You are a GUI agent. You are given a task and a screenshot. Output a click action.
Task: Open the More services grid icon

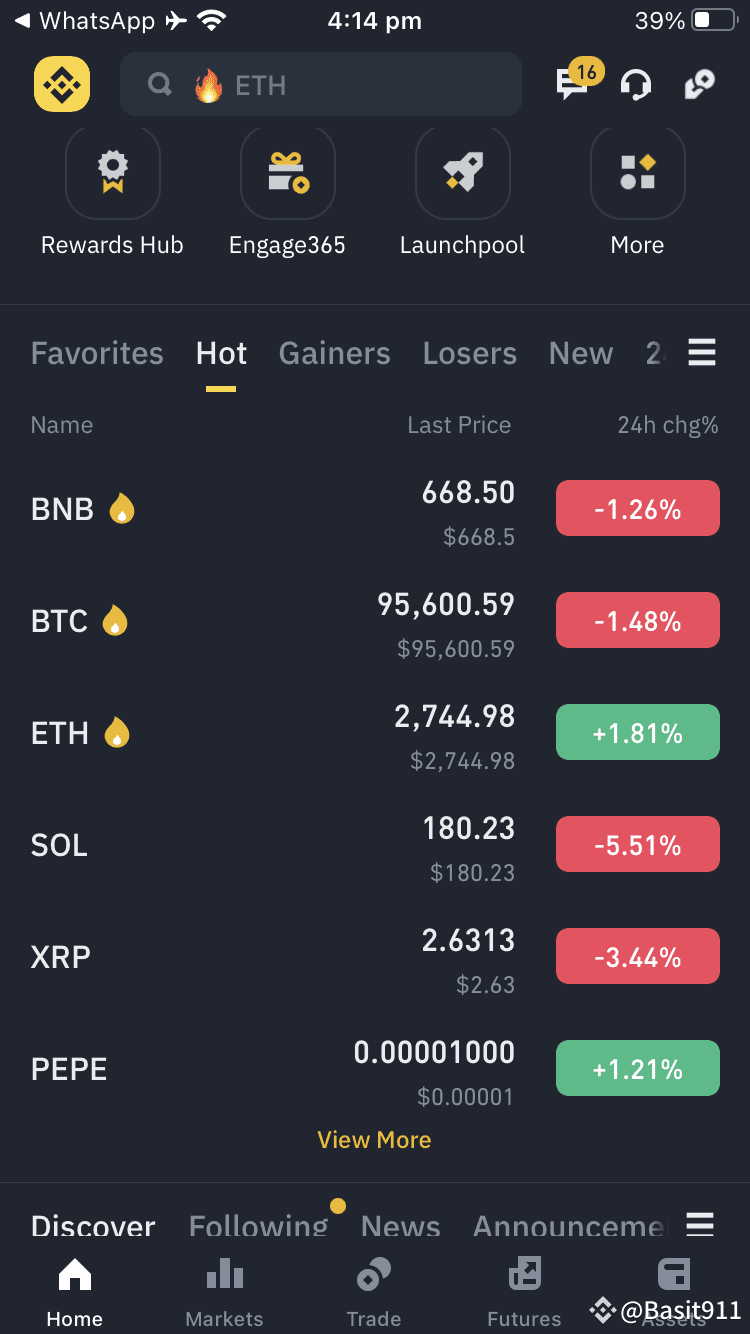pyautogui.click(x=637, y=173)
